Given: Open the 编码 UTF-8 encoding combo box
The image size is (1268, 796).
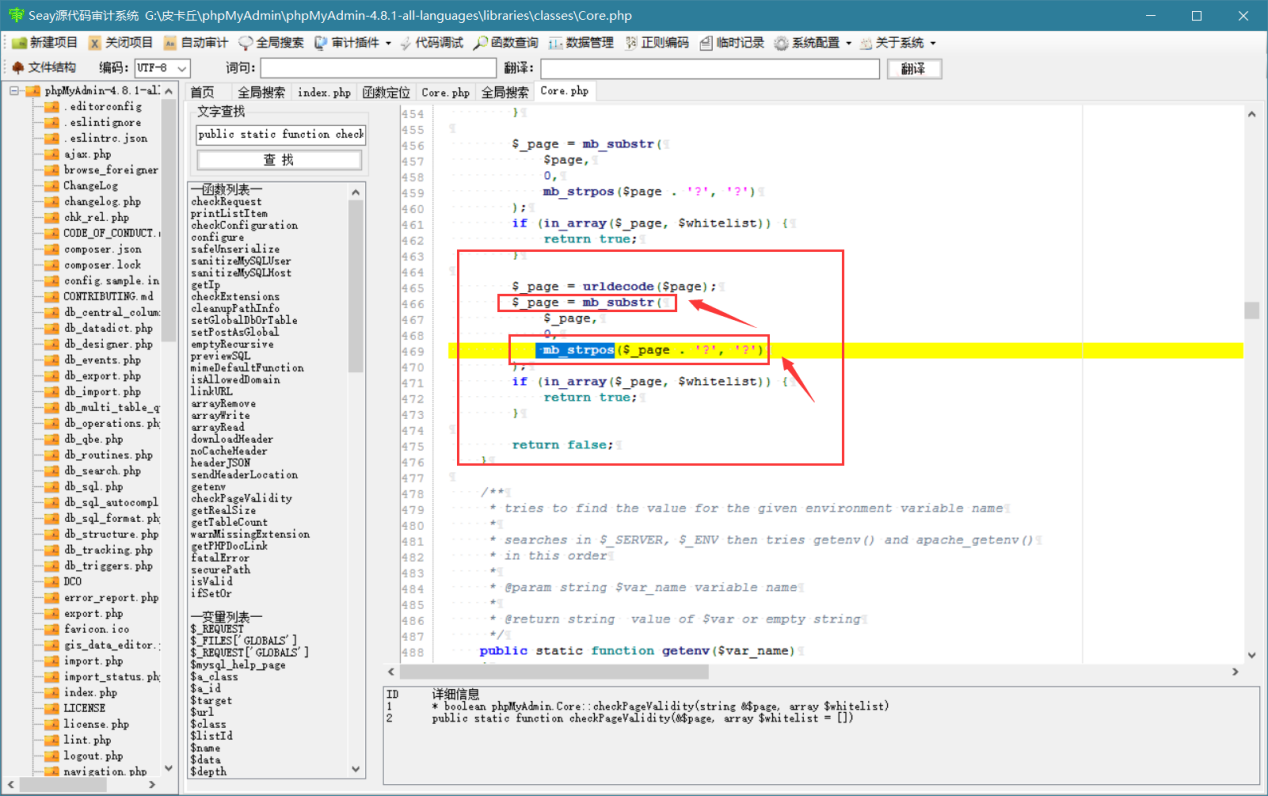Looking at the screenshot, I should (161, 68).
